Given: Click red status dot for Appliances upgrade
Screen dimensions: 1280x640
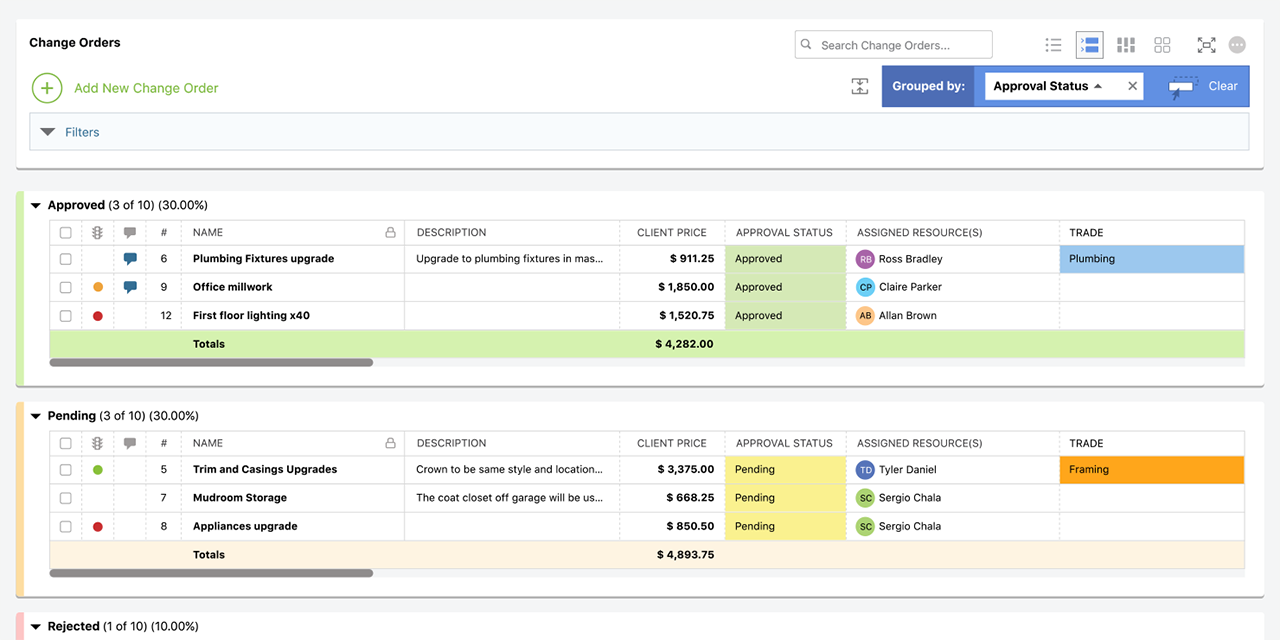Looking at the screenshot, I should (98, 527).
